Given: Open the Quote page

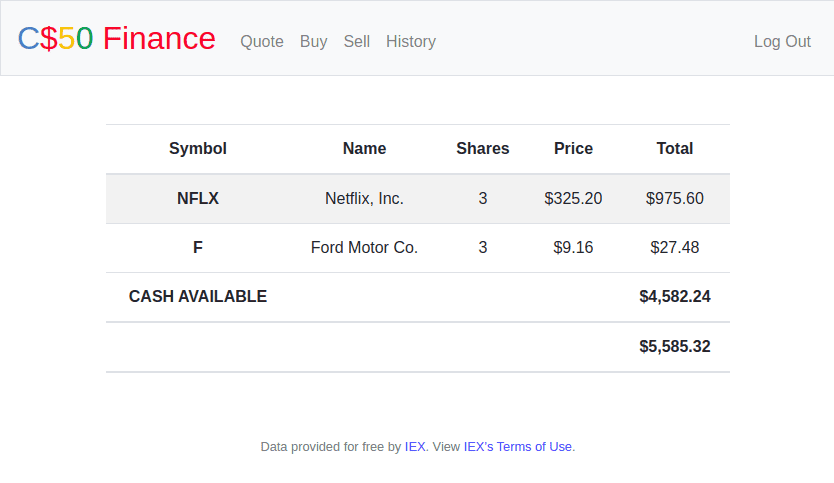Looking at the screenshot, I should [262, 41].
